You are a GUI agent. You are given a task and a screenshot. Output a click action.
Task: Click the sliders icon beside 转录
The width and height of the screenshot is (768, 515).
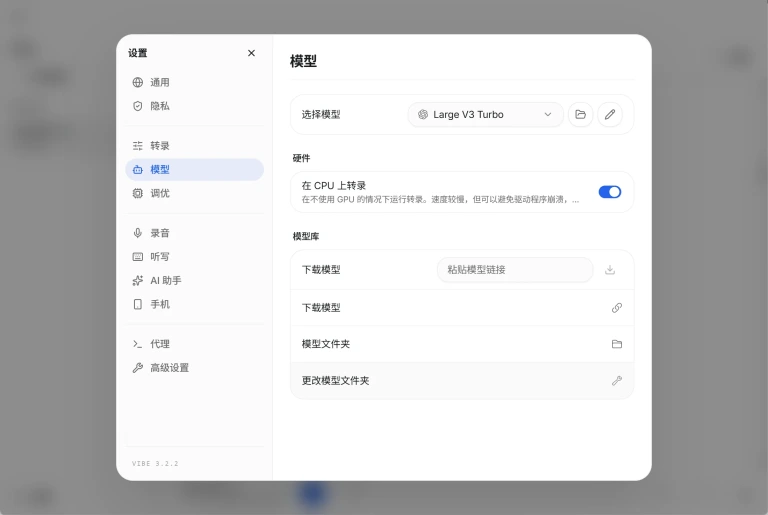pos(138,146)
